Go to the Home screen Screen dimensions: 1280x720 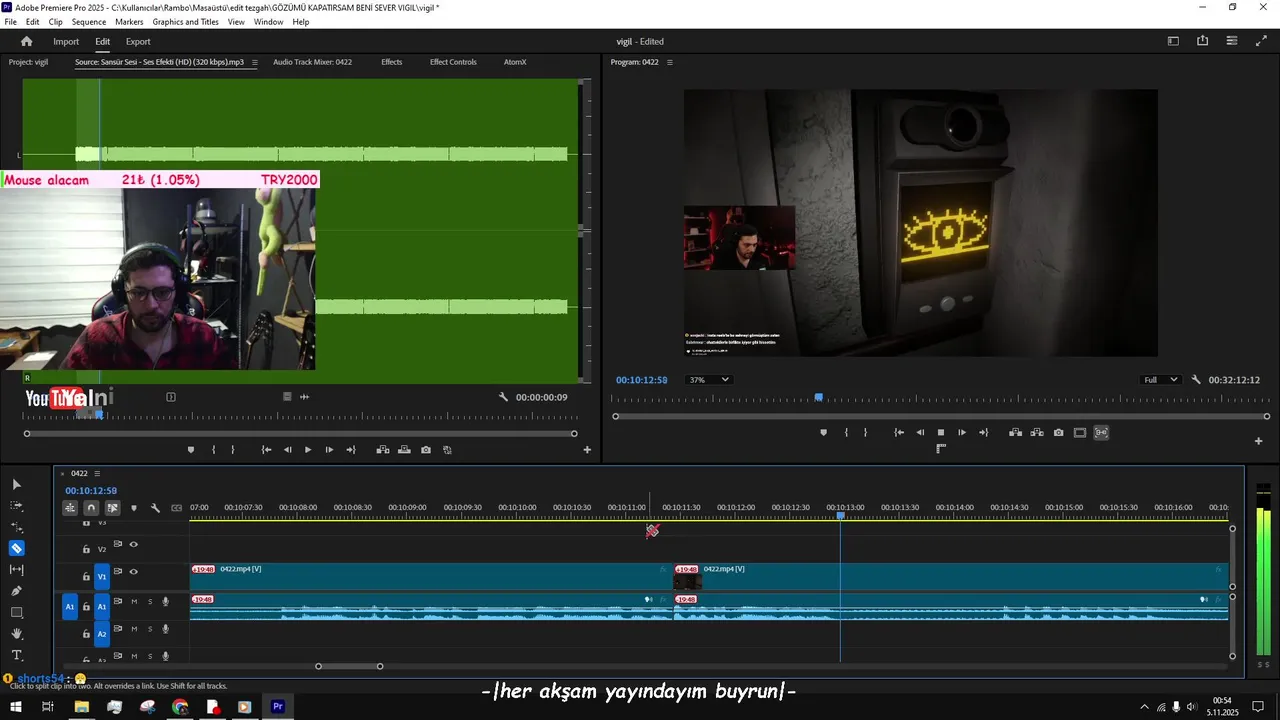27,42
